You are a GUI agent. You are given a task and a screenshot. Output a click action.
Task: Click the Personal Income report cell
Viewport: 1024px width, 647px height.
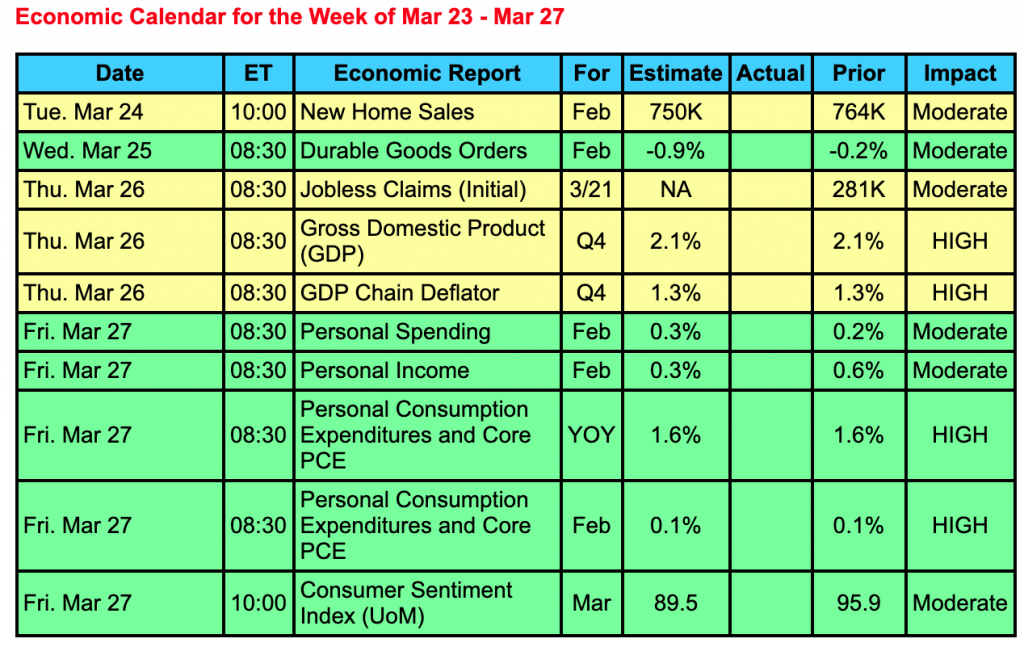click(384, 370)
